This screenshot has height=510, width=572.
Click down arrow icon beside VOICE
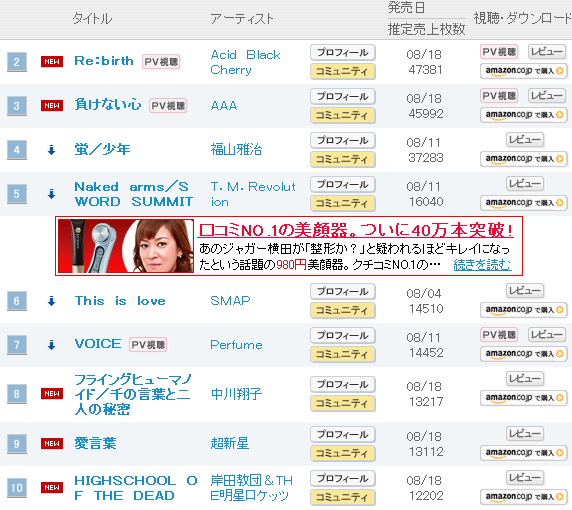point(51,345)
